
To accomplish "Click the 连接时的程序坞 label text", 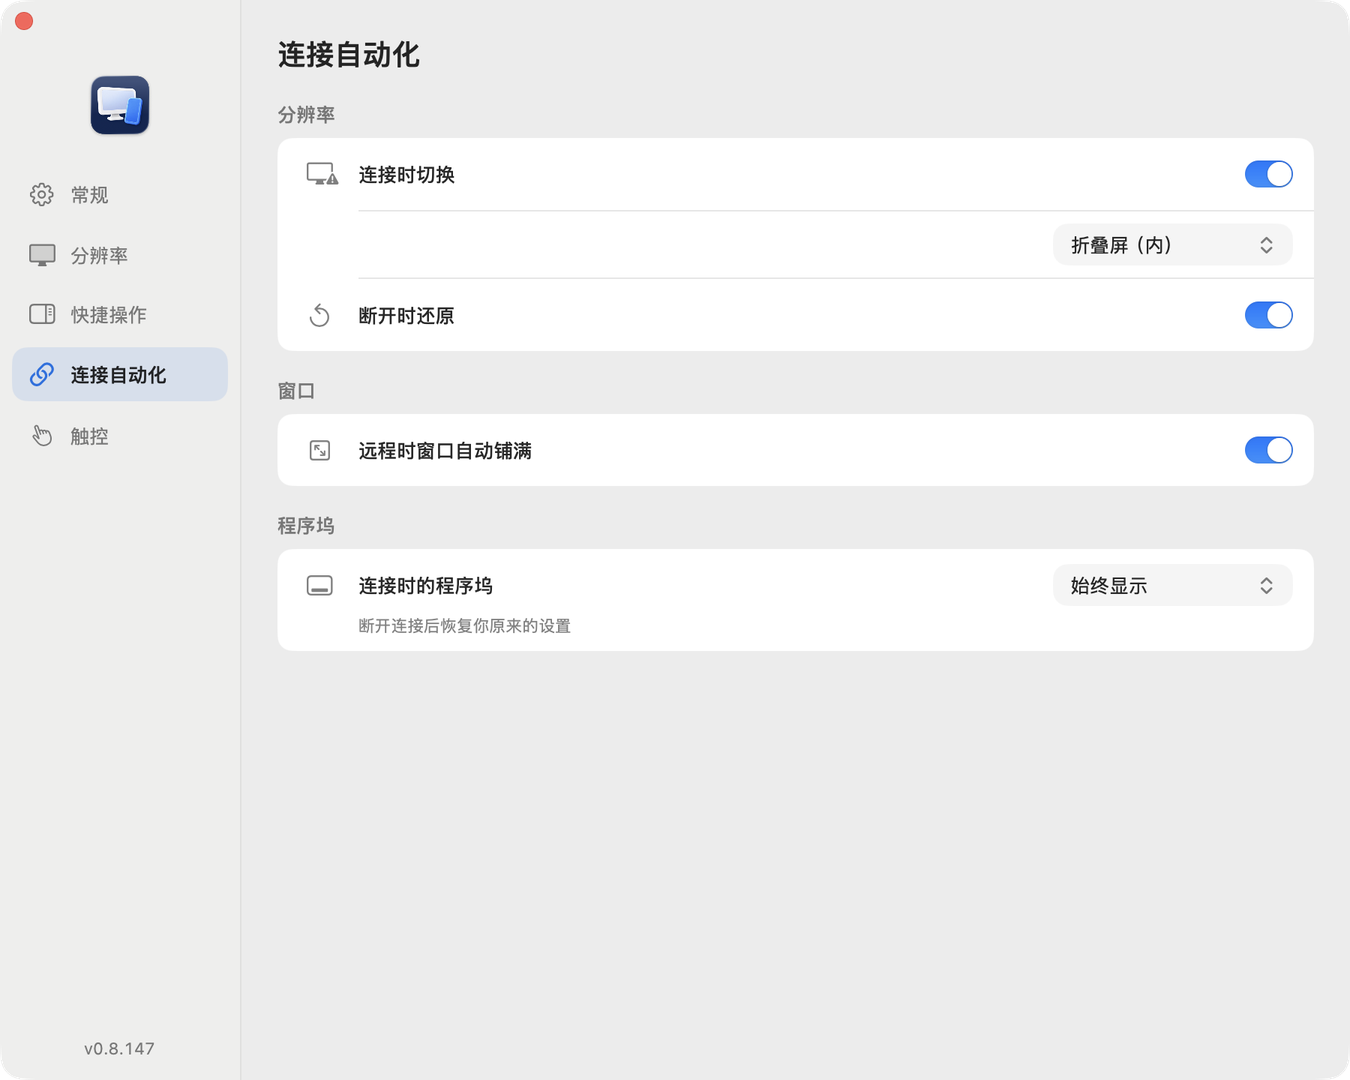I will 426,586.
